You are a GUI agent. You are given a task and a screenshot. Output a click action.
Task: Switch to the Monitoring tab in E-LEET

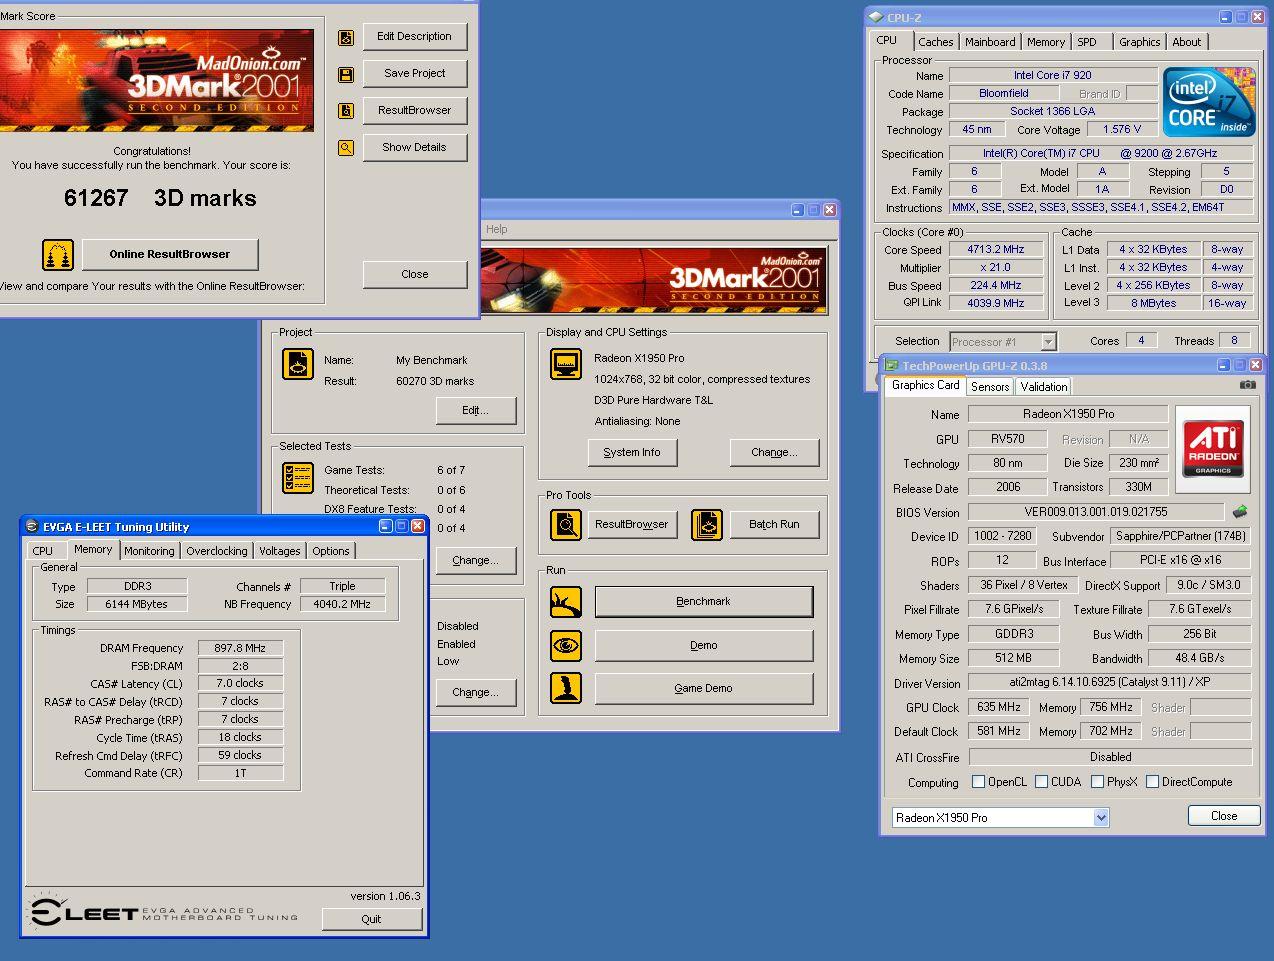149,551
